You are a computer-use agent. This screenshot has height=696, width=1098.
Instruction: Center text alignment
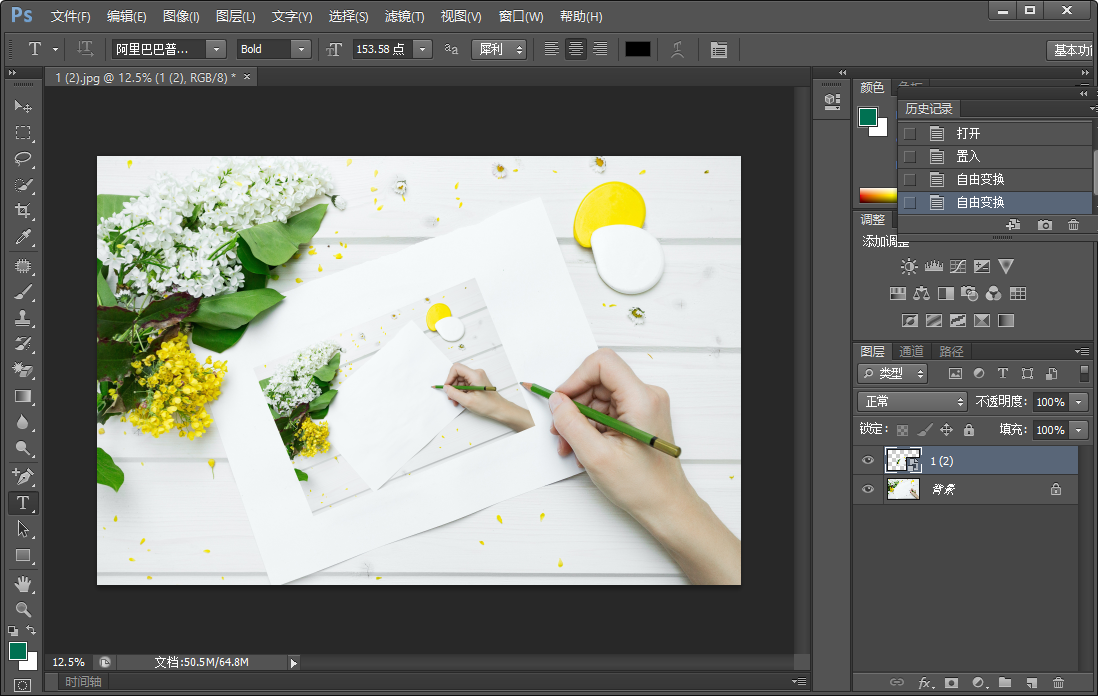576,49
